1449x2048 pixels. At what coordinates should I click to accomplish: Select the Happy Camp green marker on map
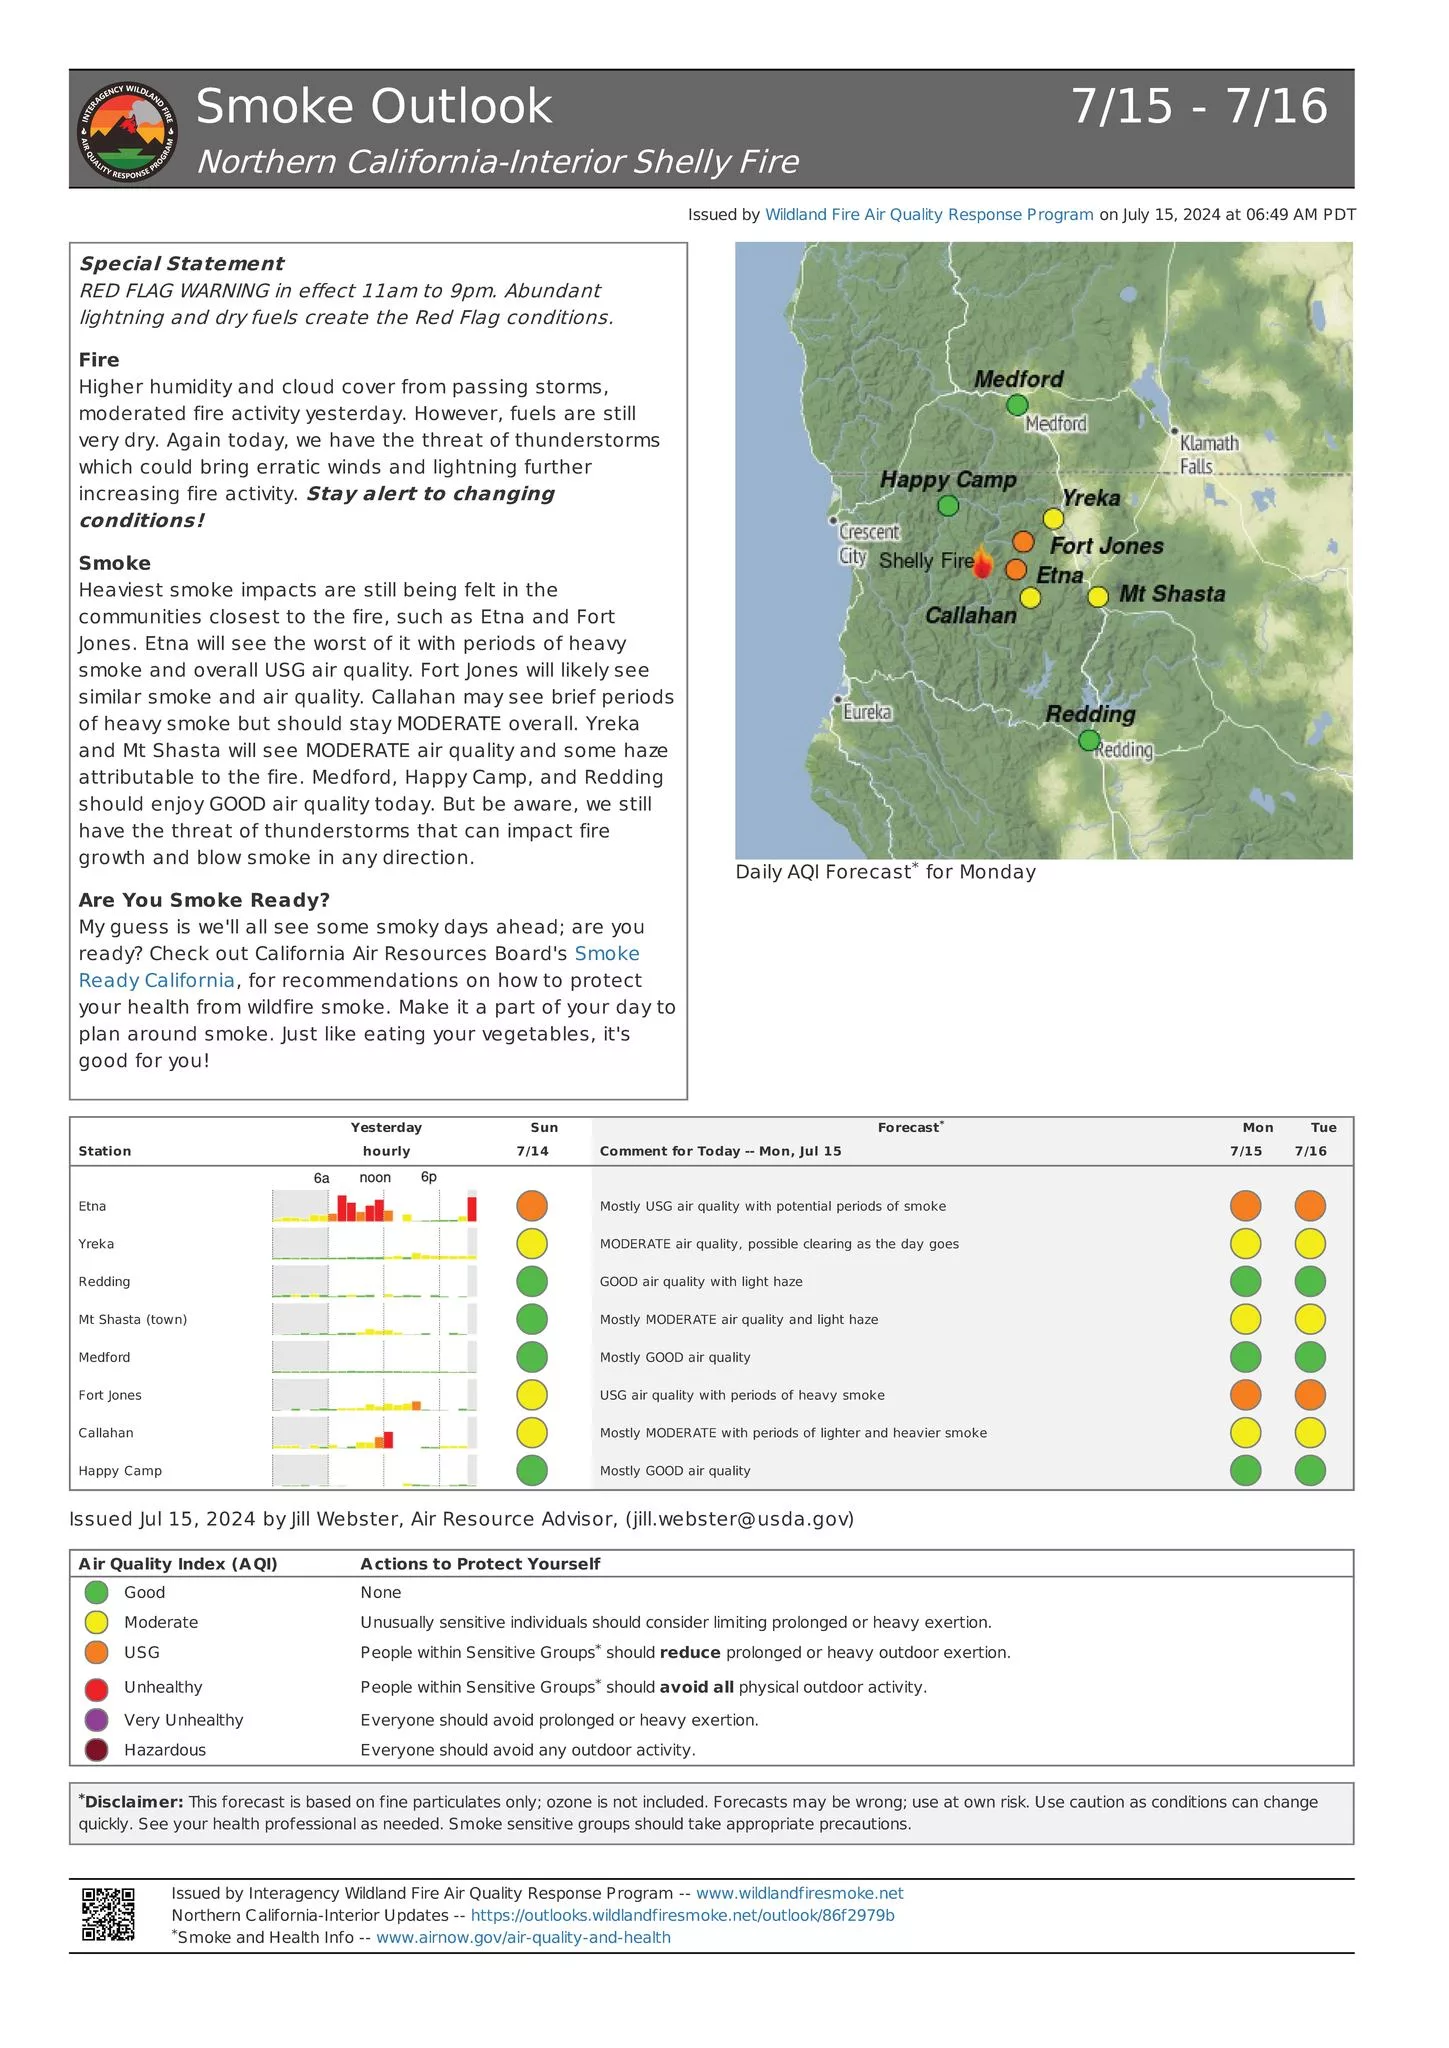(x=948, y=505)
